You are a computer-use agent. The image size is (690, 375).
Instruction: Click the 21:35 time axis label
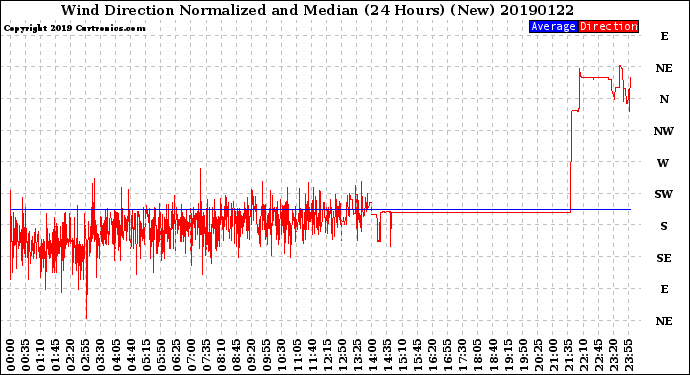pos(568,355)
